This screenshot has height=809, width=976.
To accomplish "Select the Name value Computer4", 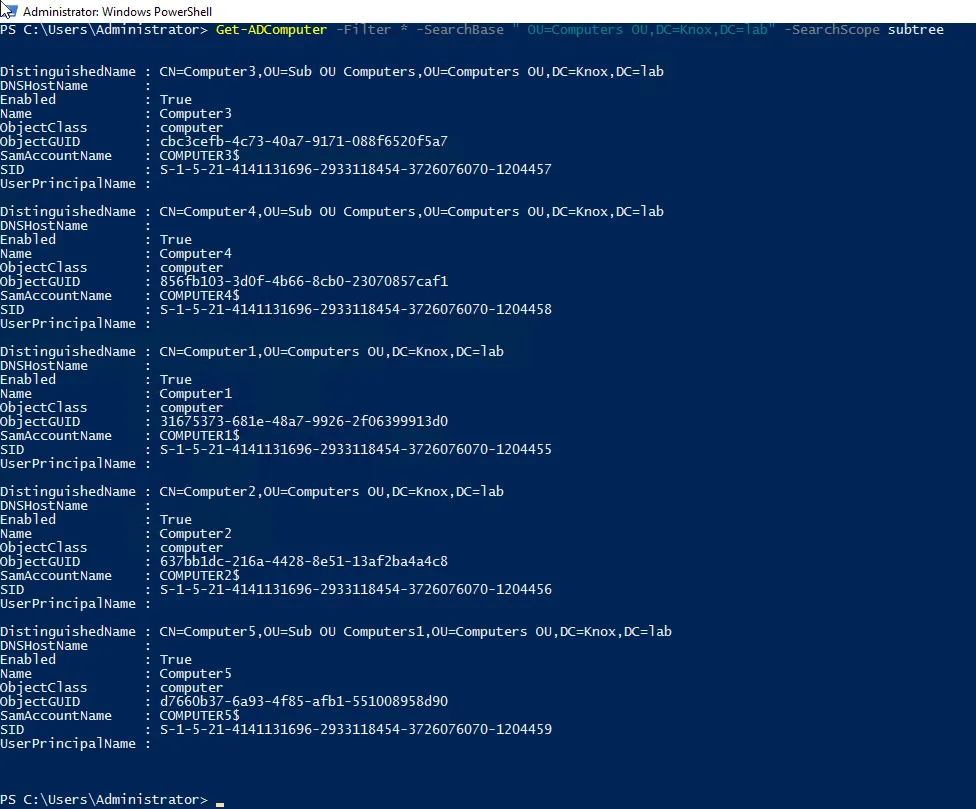I will (195, 254).
